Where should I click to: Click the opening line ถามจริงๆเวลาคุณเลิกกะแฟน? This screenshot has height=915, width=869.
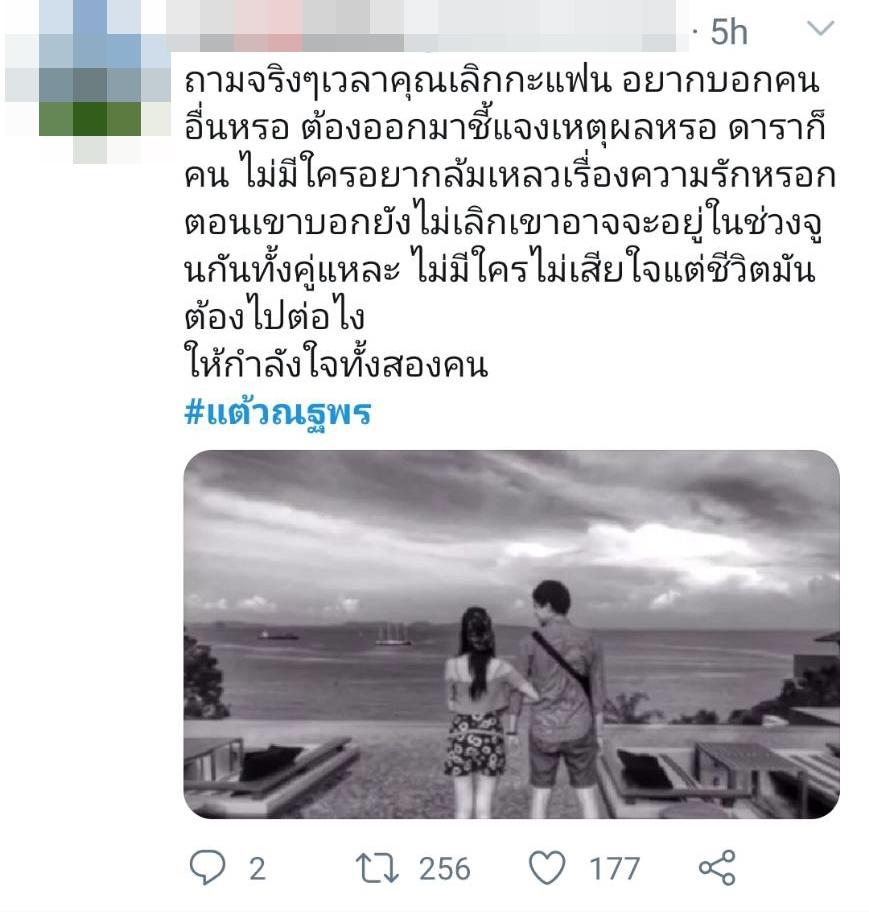pos(397,81)
